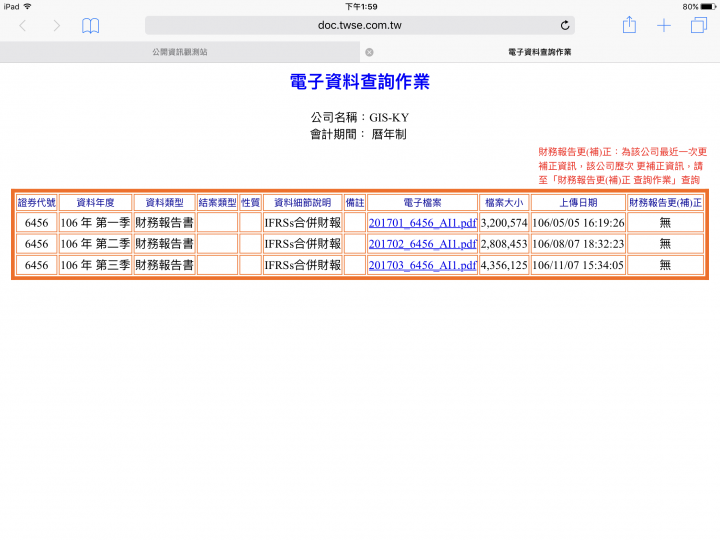Open the share sheet icon

(629, 25)
